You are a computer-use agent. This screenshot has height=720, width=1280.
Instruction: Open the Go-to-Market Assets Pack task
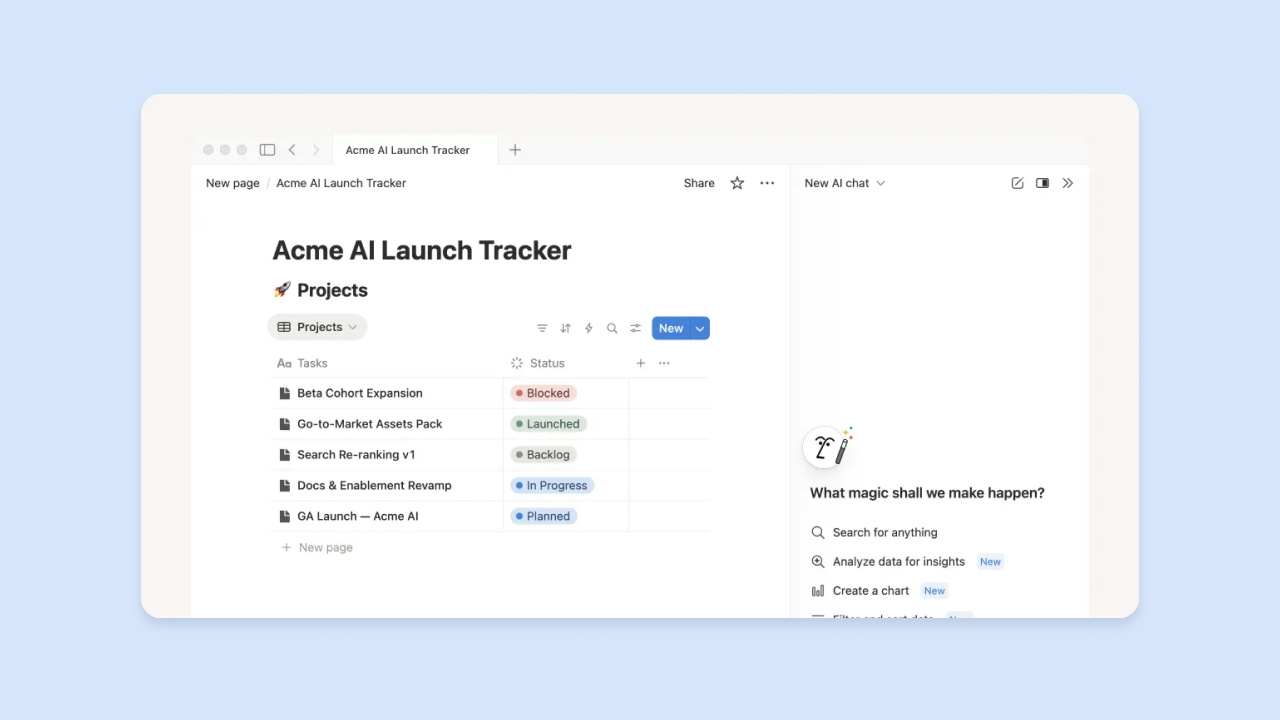pos(370,424)
